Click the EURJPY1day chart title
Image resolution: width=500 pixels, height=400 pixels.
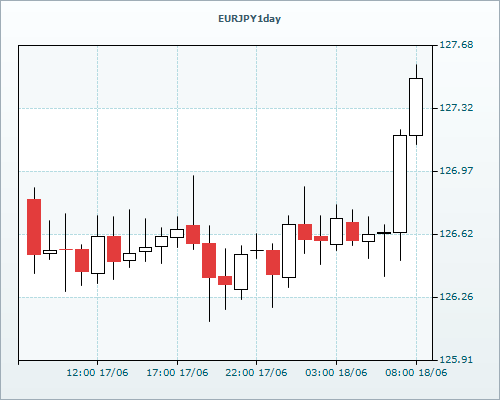click(x=249, y=19)
